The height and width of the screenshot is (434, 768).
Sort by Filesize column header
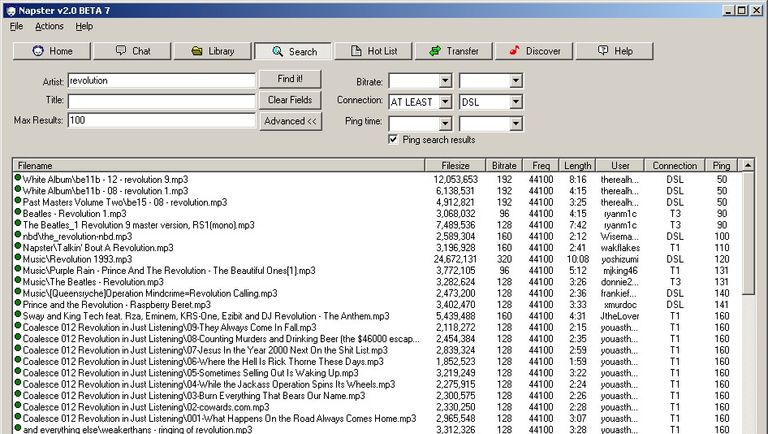pos(455,166)
